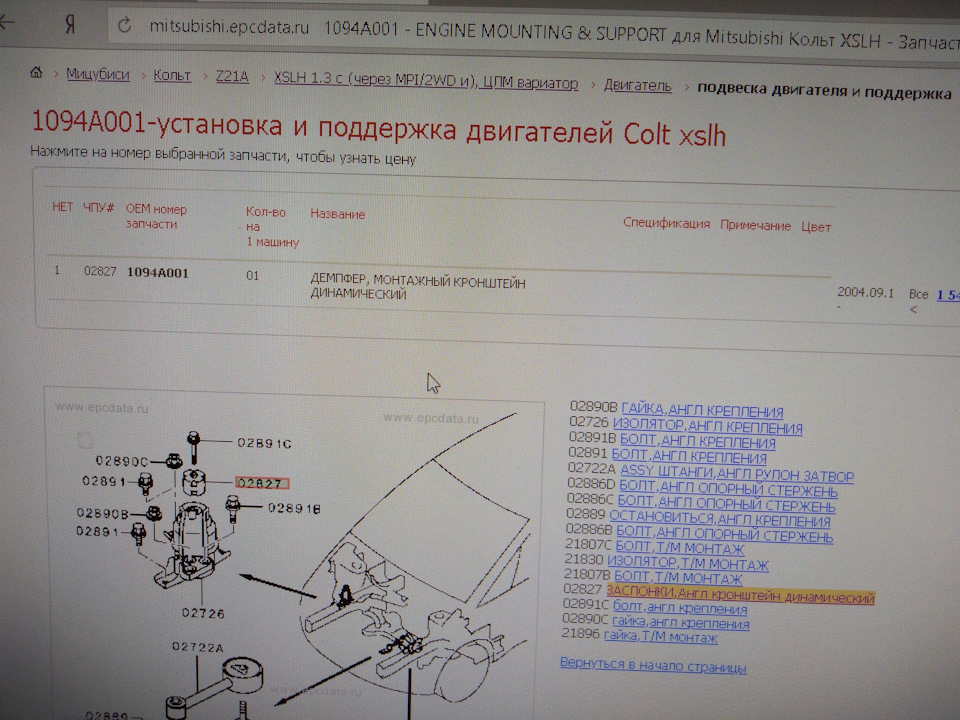Select the Z21A breadcrumb link
960x720 pixels.
coord(231,74)
